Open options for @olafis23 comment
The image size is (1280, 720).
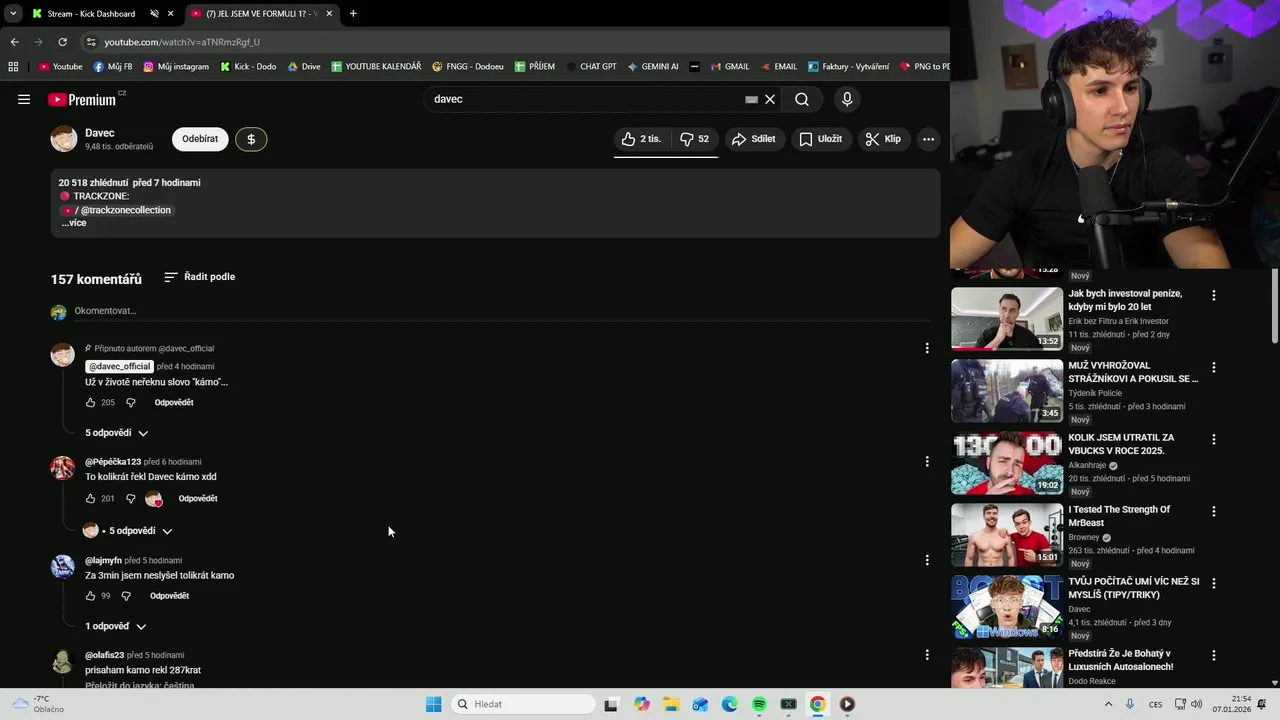(927, 655)
